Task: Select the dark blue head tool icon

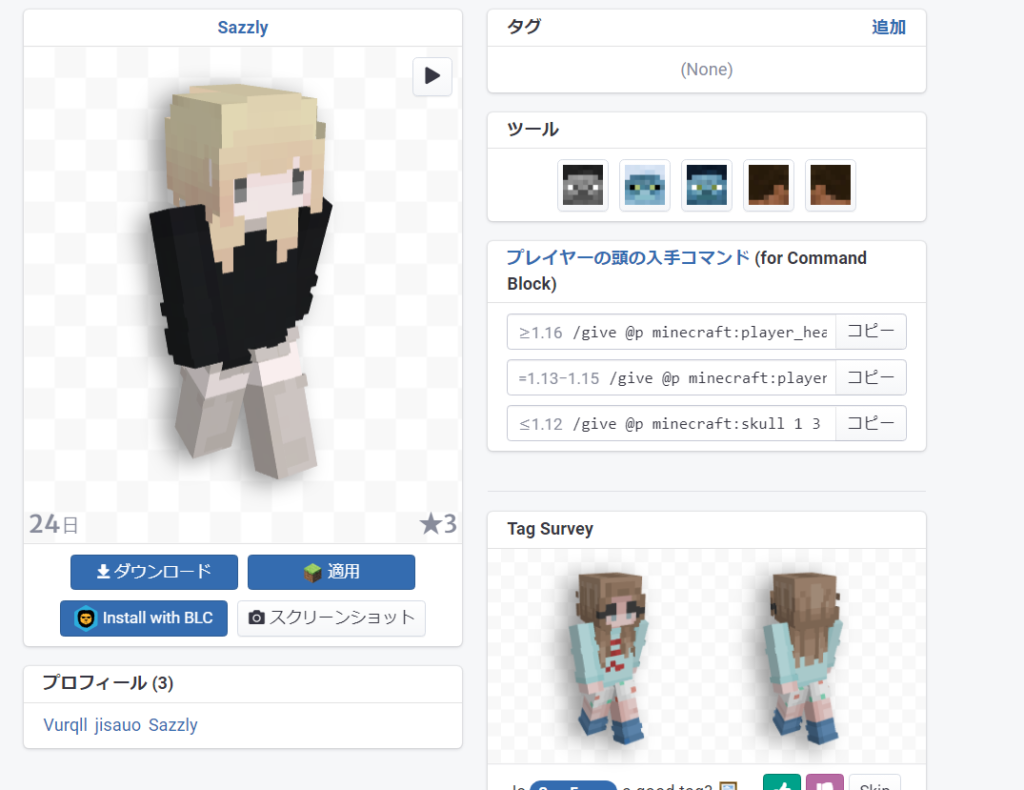Action: click(x=707, y=185)
